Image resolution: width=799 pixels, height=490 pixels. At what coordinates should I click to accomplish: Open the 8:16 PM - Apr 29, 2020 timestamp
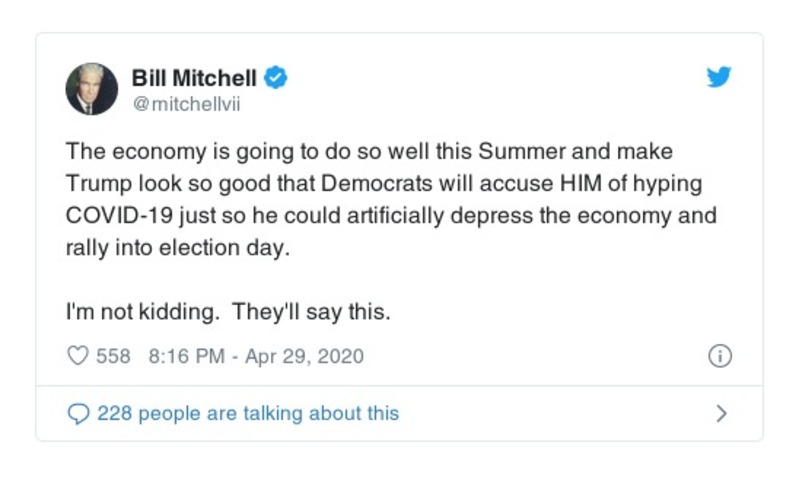[x=255, y=356]
